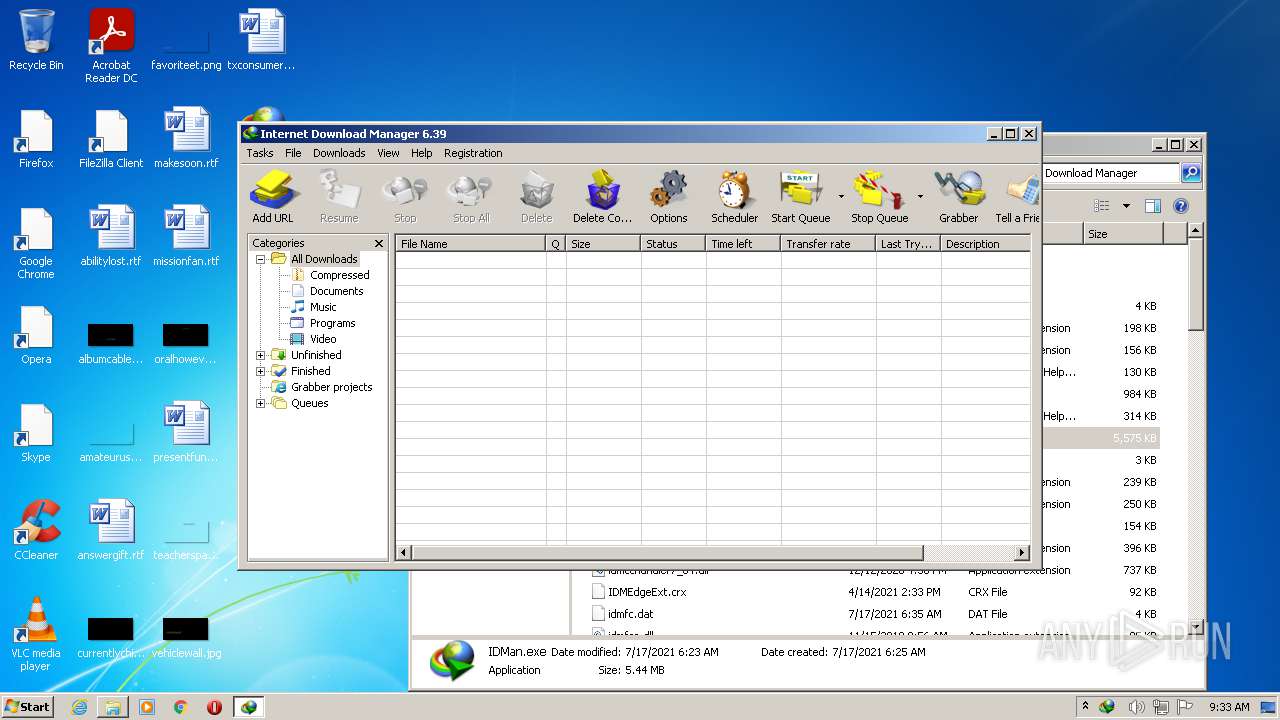Open the Downloads menu
This screenshot has width=1280, height=720.
tap(339, 153)
